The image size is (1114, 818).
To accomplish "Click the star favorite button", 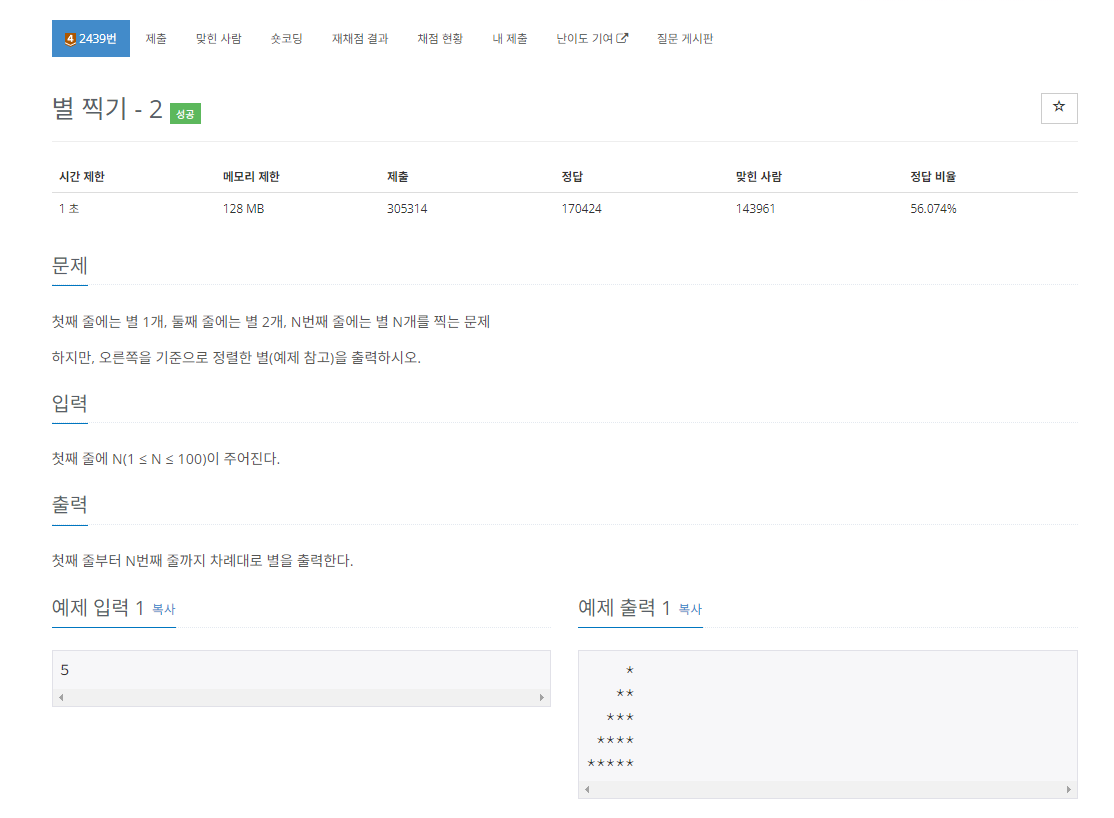I will (1059, 108).
